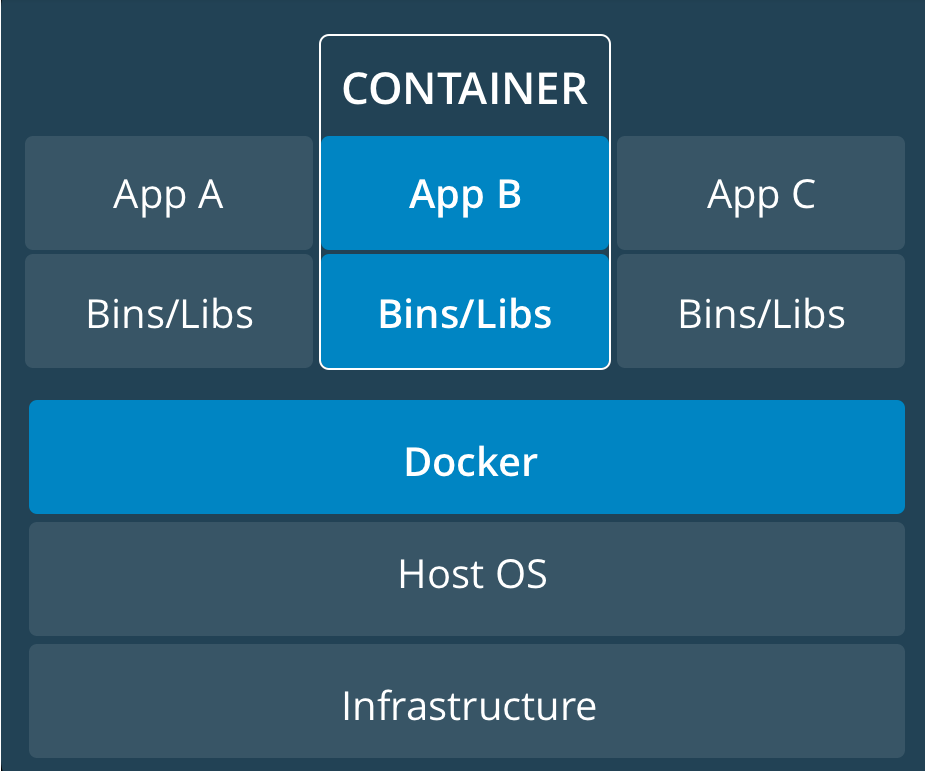Click the white-outlined CONTAINER title
Viewport: 925px width, 771px height.
465,89
